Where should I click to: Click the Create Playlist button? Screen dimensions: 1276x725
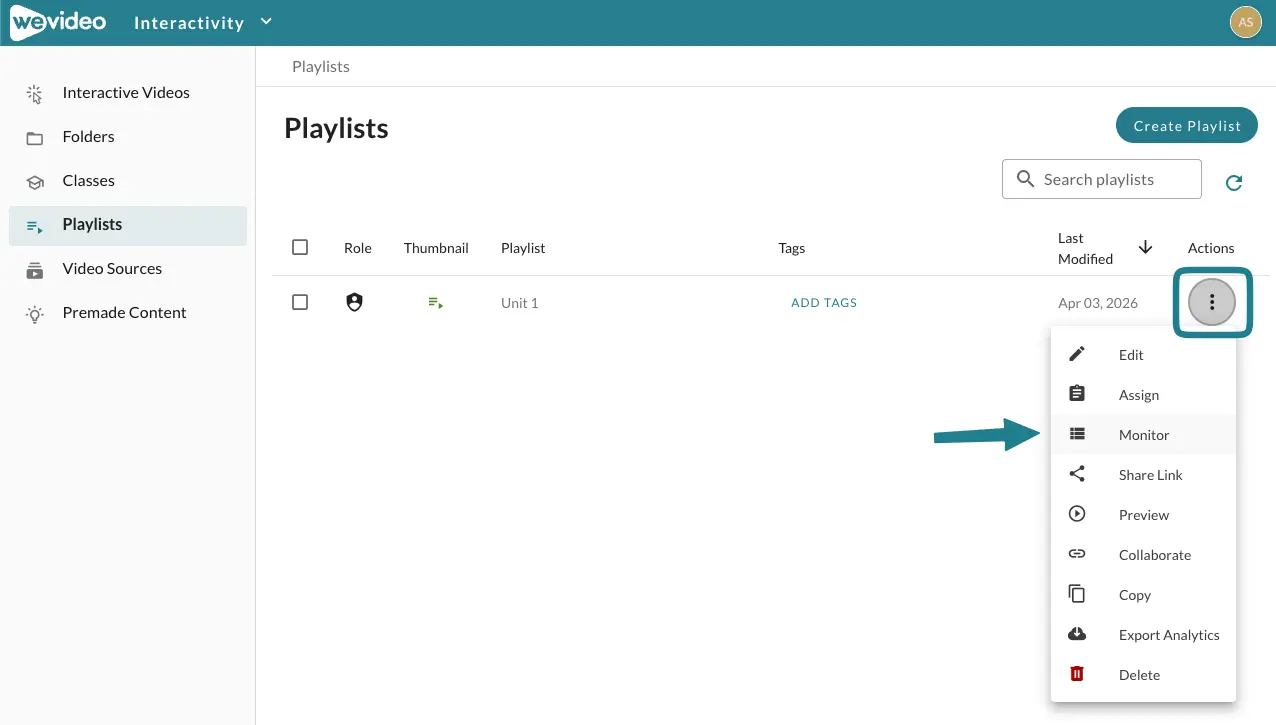click(x=1187, y=126)
